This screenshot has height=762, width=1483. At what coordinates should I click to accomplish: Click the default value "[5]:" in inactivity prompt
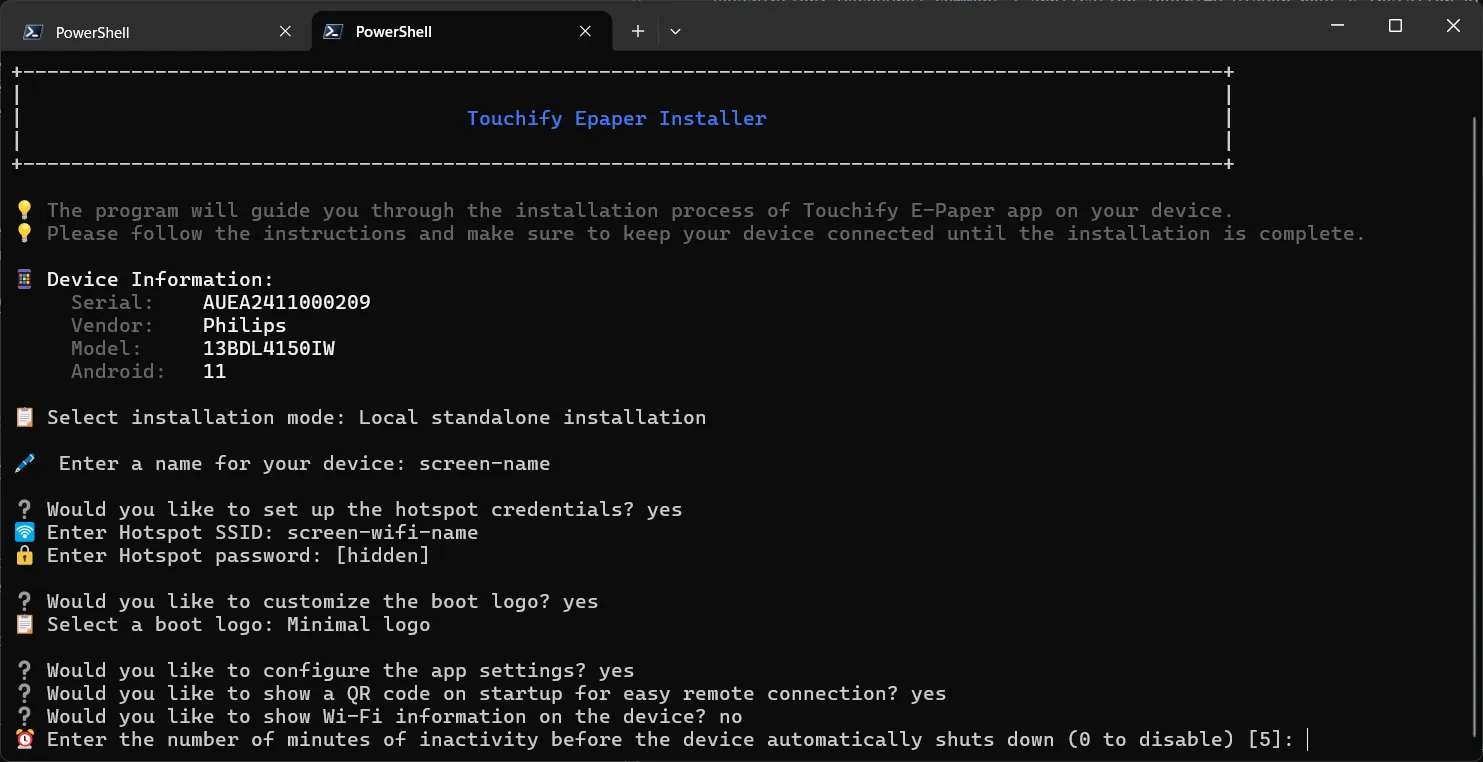(1271, 739)
